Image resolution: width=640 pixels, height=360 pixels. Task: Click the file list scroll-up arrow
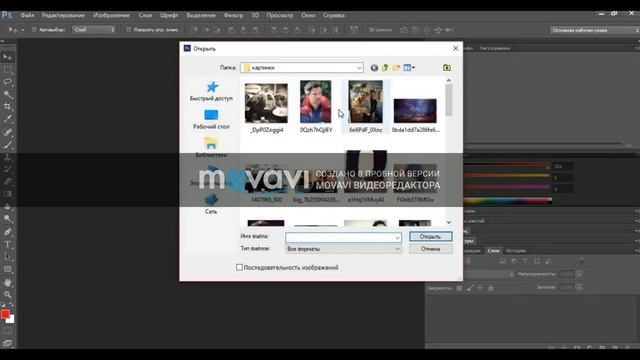click(x=449, y=80)
